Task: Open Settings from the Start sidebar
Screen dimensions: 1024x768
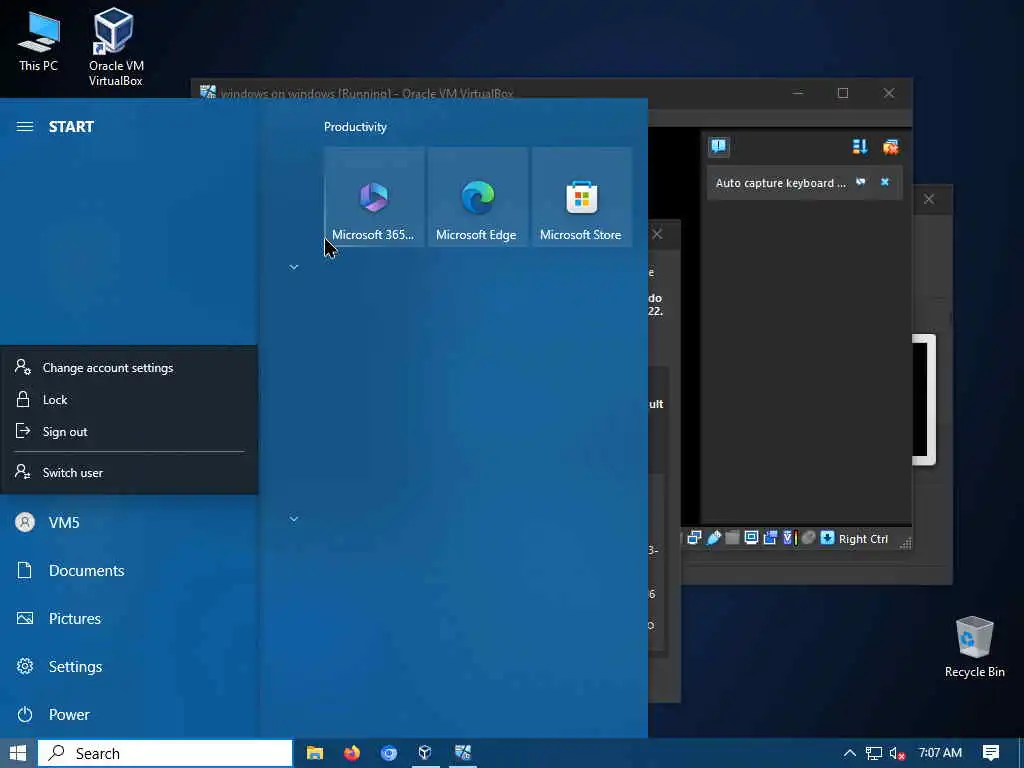Action: [x=129, y=666]
